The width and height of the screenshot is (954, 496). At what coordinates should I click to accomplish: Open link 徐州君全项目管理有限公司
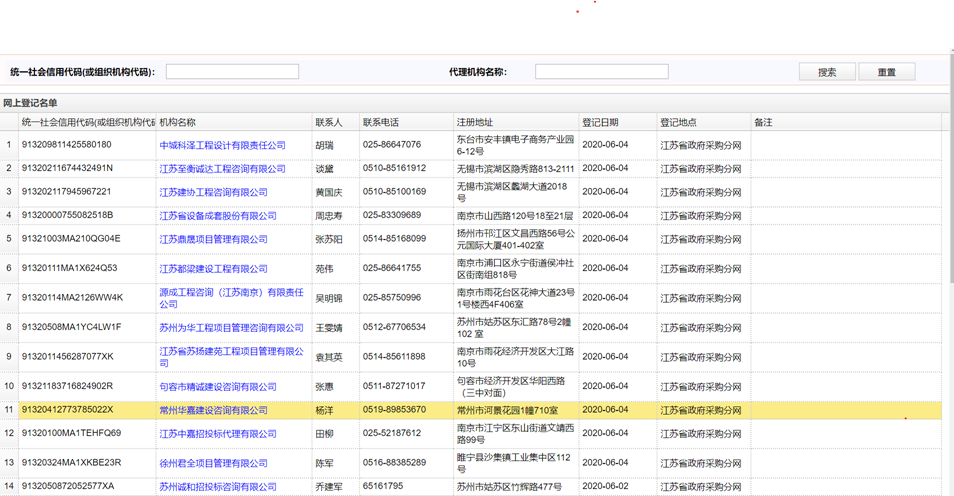214,463
